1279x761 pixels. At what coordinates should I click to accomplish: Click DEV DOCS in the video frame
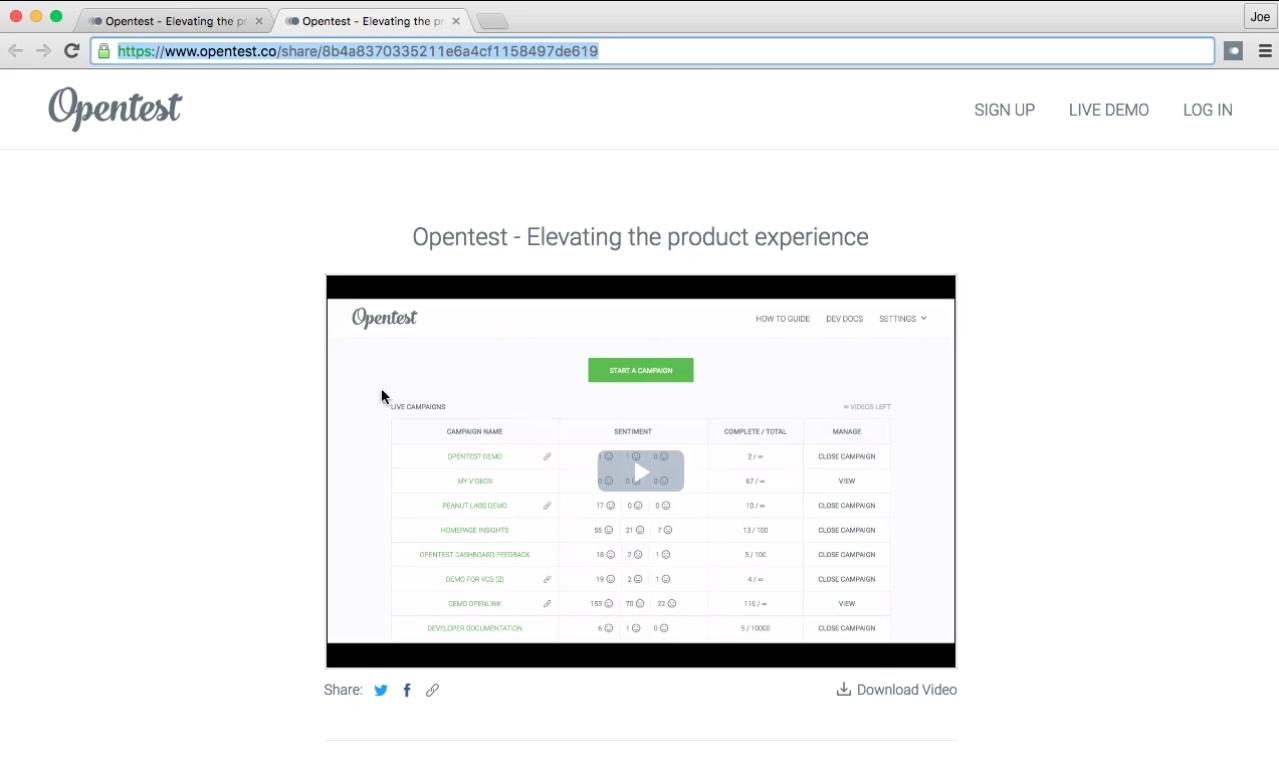point(844,319)
